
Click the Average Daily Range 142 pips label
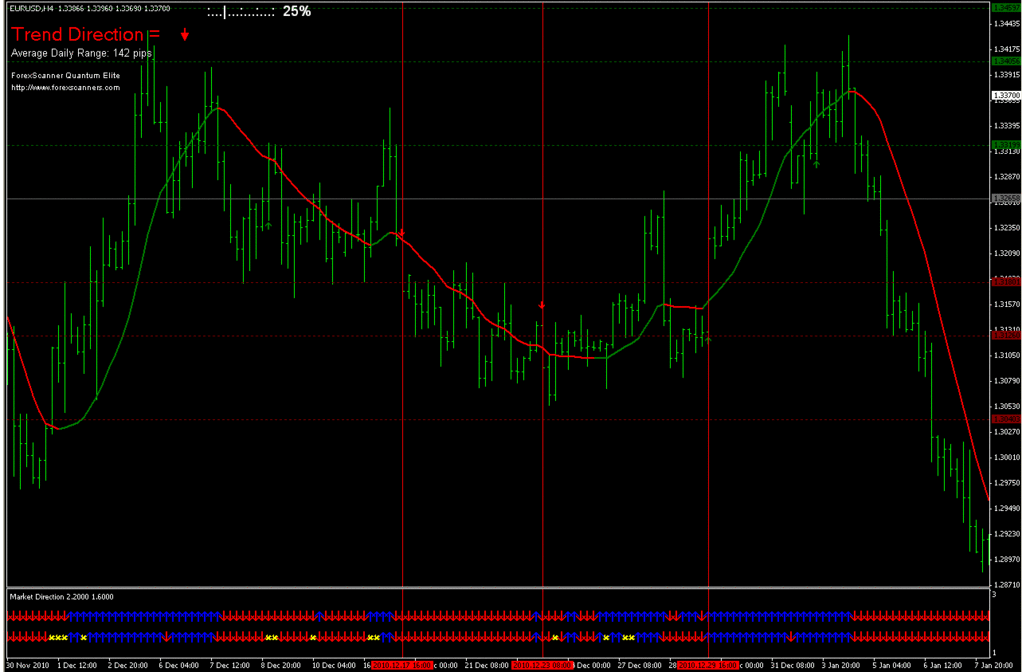[80, 52]
